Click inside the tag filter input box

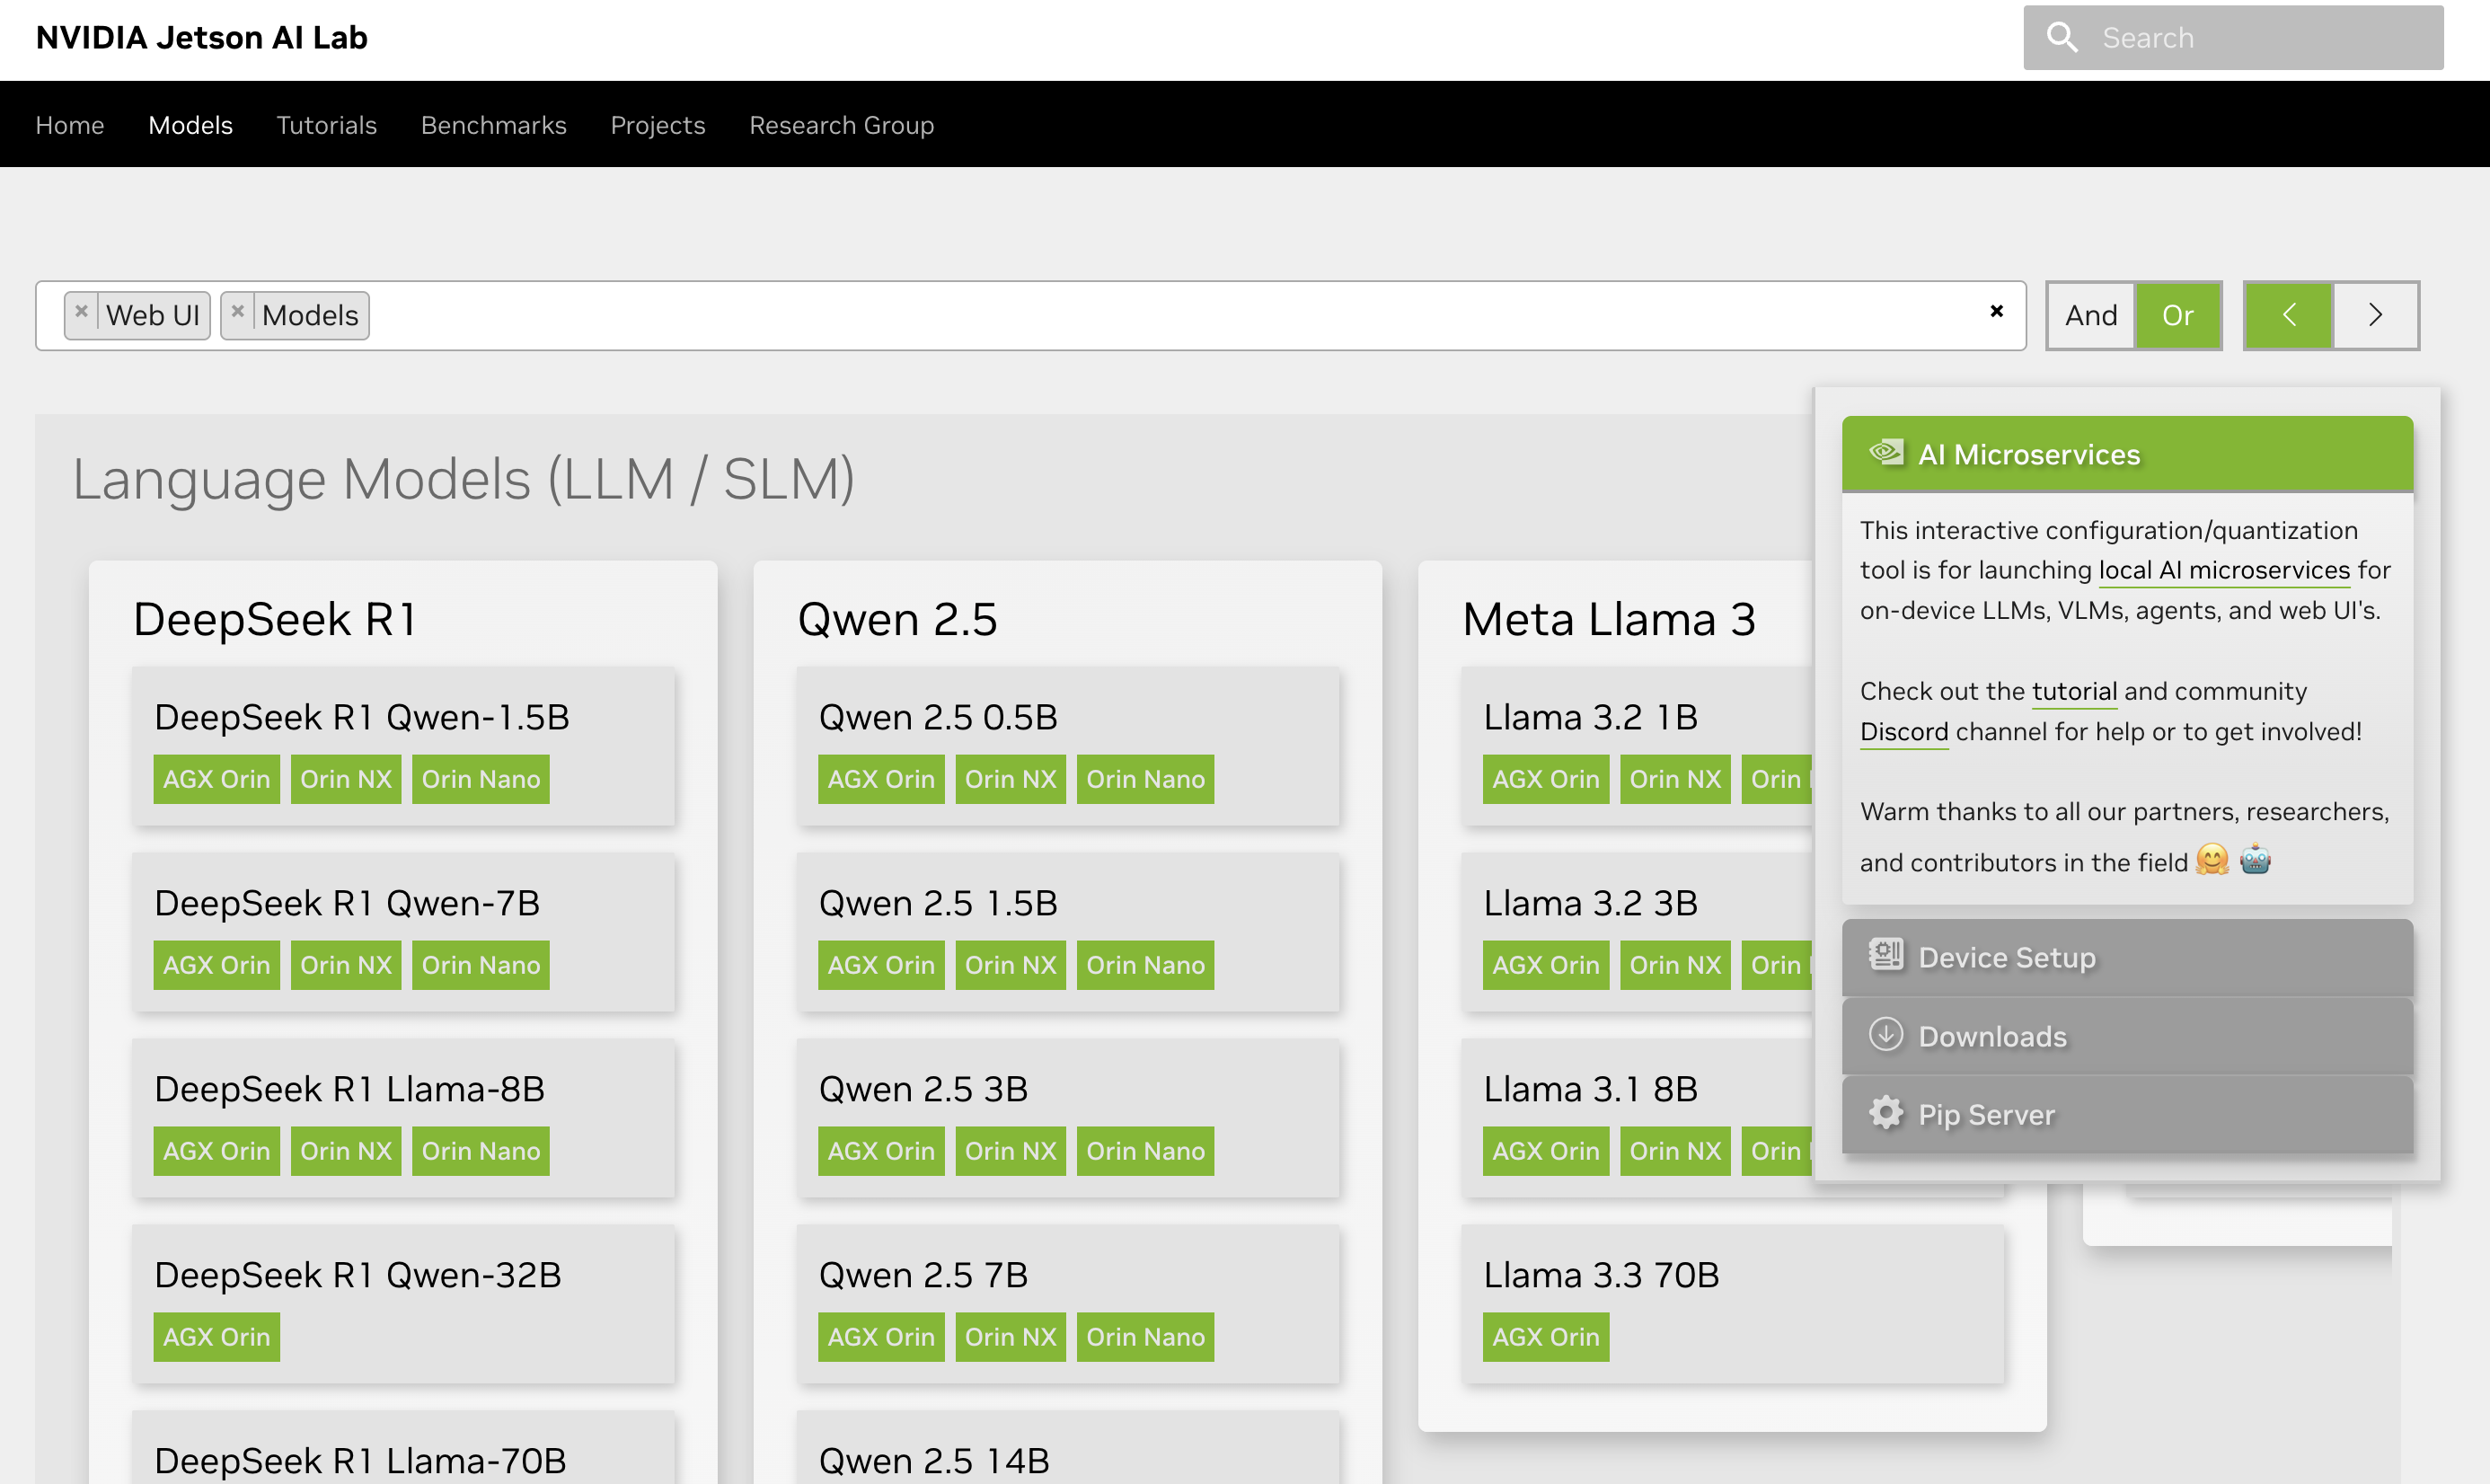pyautogui.click(x=1030, y=316)
